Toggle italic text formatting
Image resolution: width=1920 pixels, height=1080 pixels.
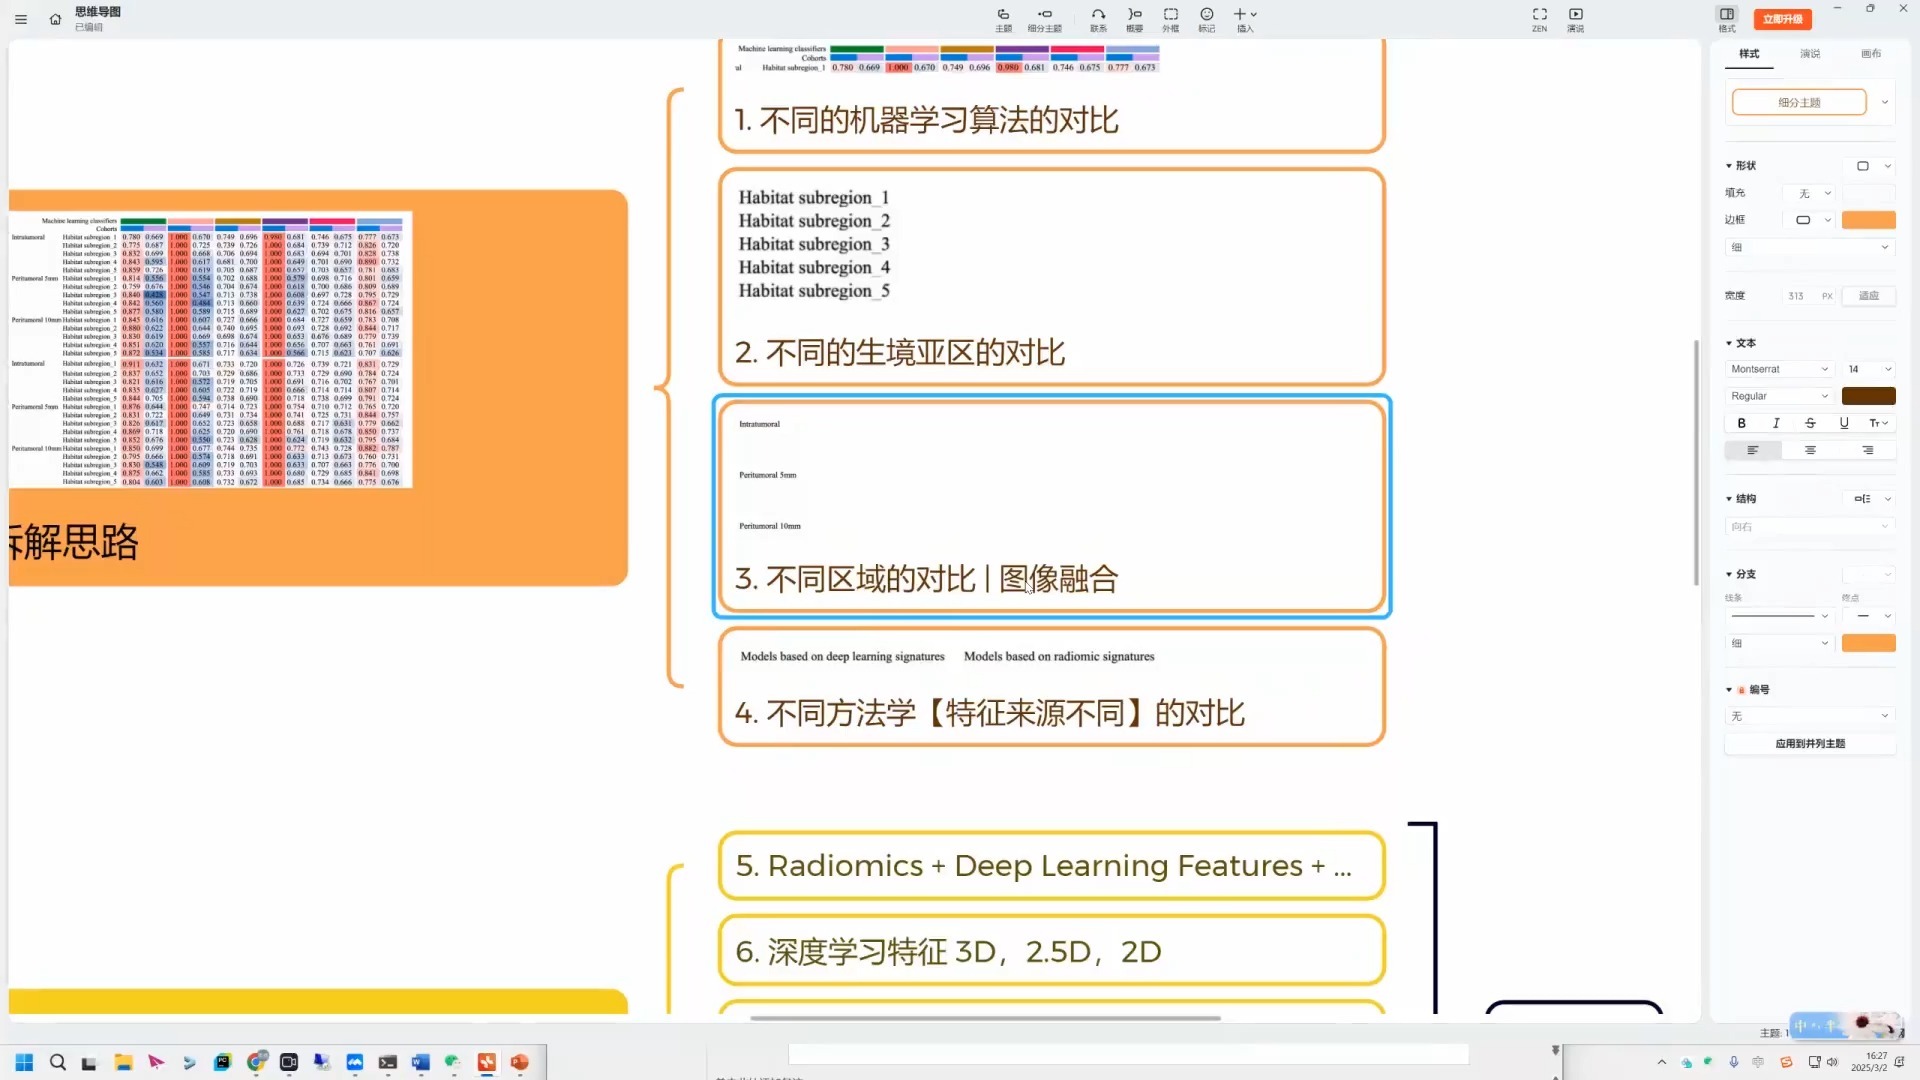tap(1776, 423)
